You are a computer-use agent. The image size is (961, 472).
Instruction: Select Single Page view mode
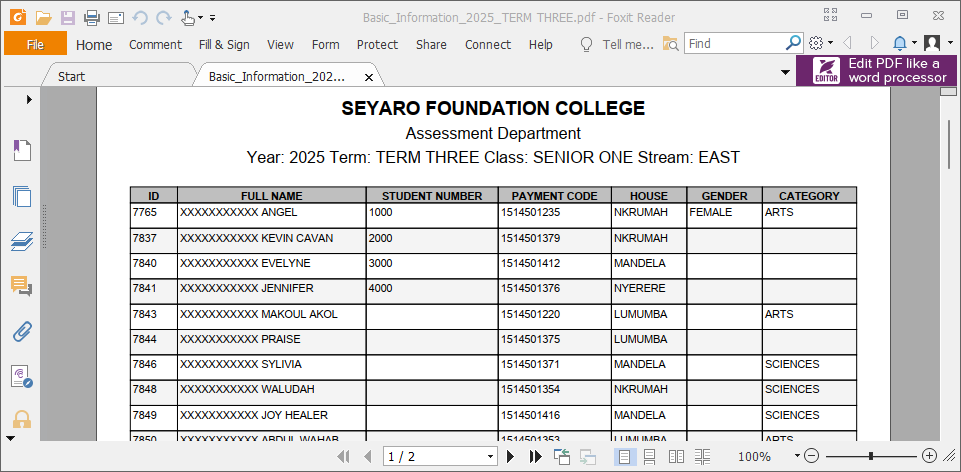625,456
